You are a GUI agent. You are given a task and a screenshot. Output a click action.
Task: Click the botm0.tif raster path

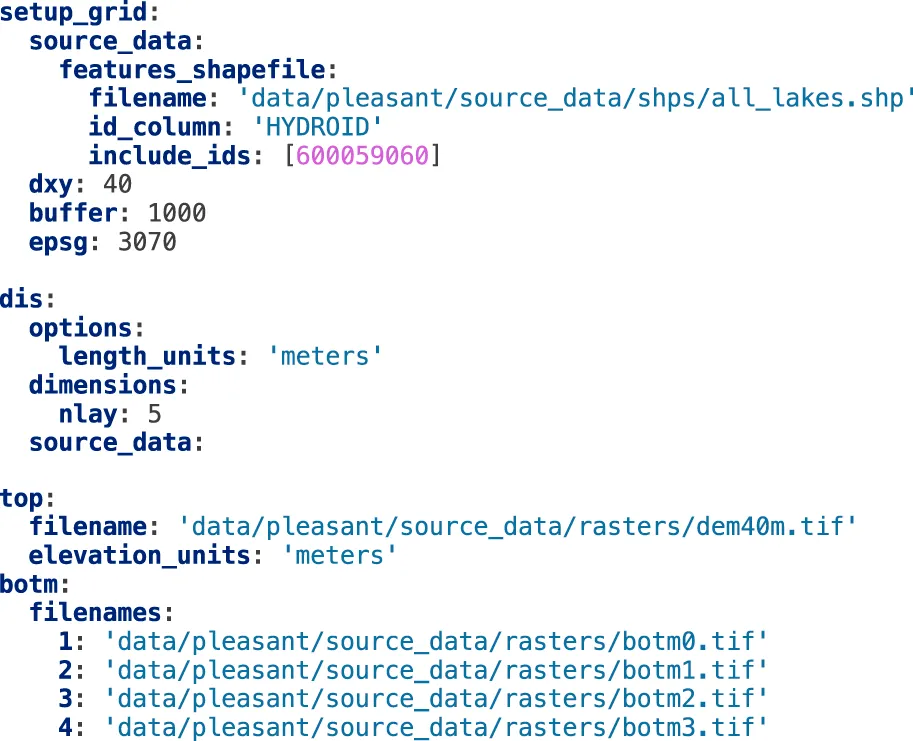(x=436, y=640)
